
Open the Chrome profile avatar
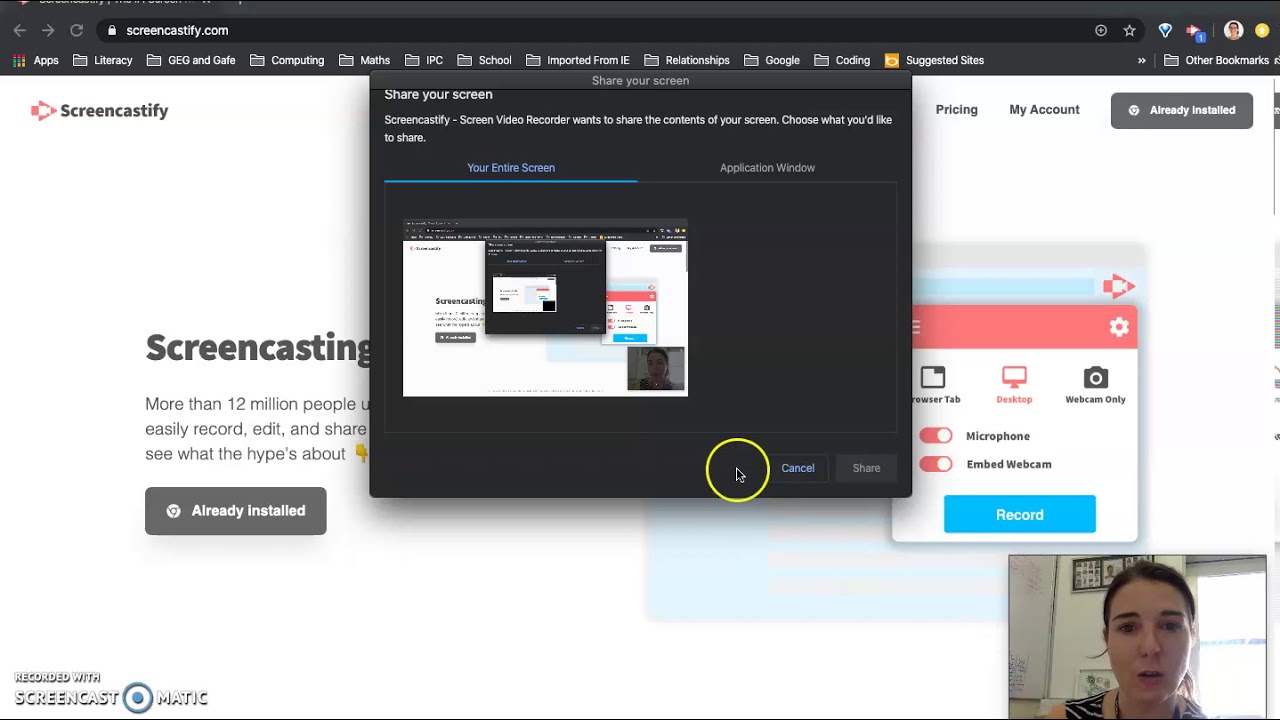[x=1233, y=30]
